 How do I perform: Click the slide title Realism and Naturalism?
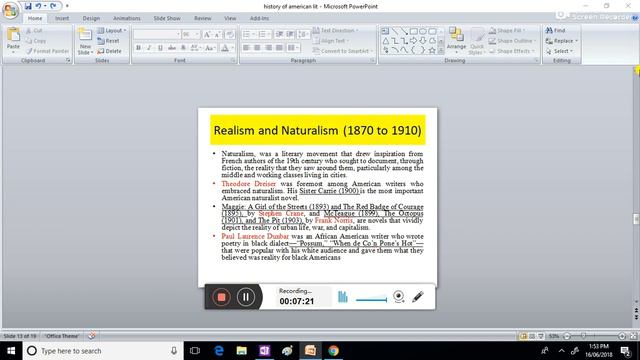[318, 130]
